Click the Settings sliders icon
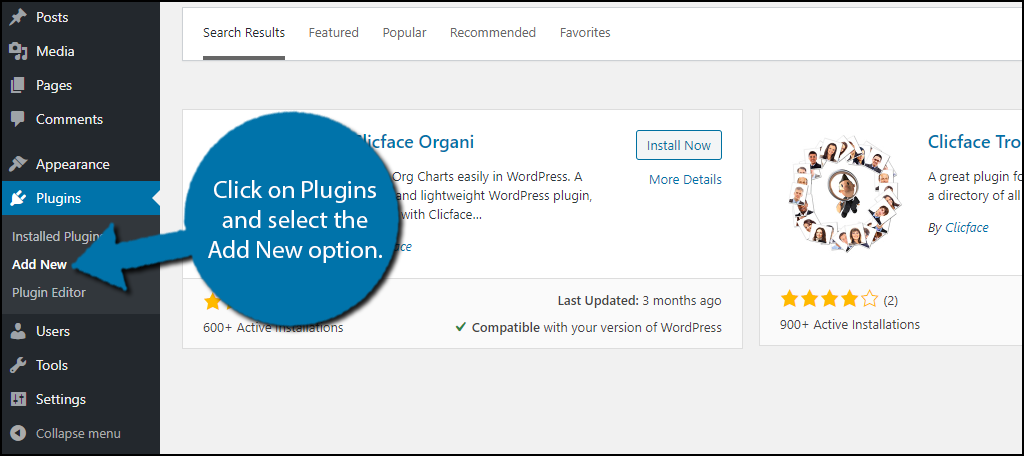The width and height of the screenshot is (1024, 456). 18,399
